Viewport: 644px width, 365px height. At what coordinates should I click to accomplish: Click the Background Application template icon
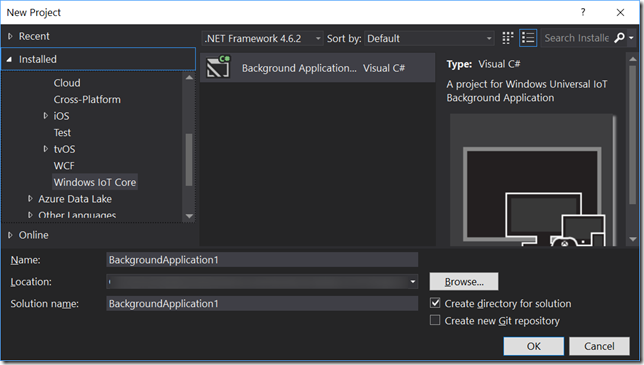point(218,67)
